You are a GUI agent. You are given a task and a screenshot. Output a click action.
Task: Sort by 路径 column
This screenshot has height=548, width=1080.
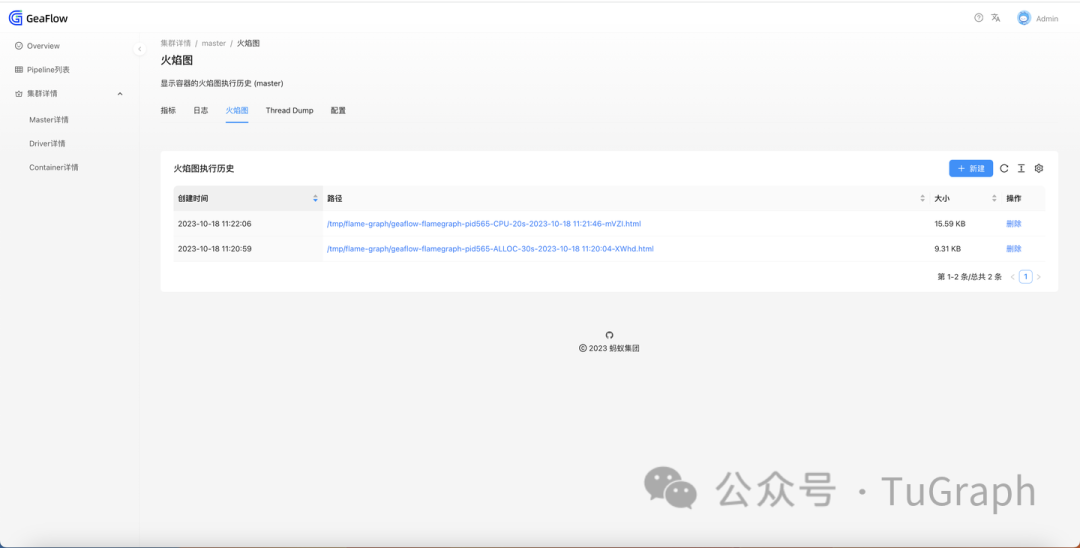[x=922, y=198]
